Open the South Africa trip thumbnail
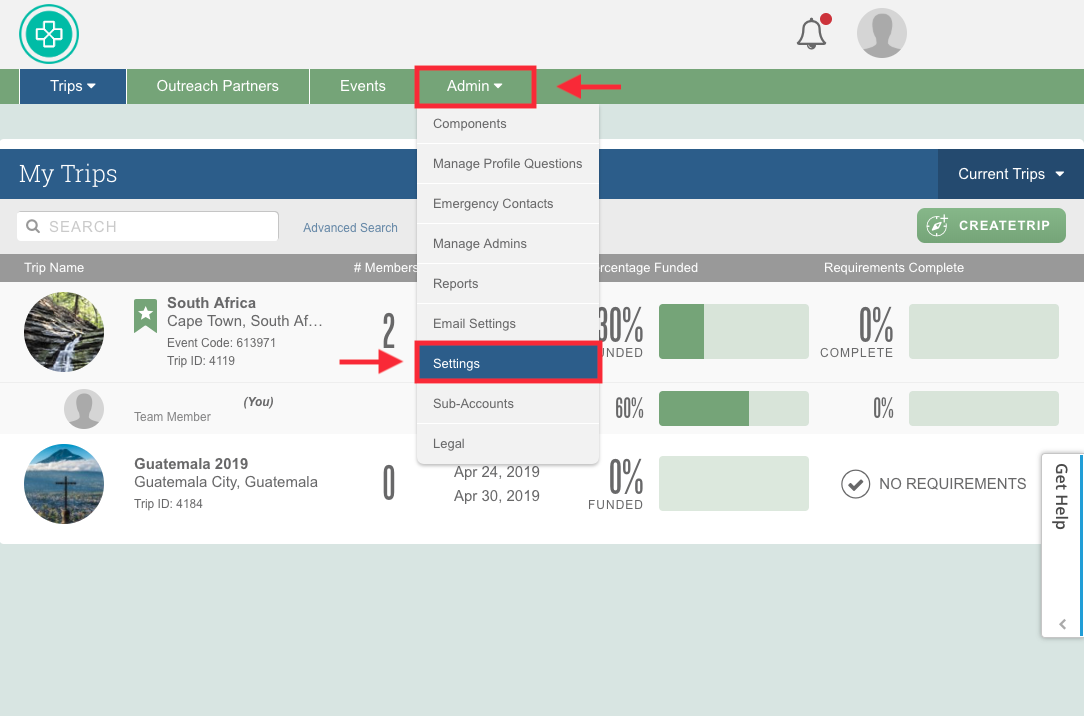Screen dimensions: 1084x716 coord(64,332)
